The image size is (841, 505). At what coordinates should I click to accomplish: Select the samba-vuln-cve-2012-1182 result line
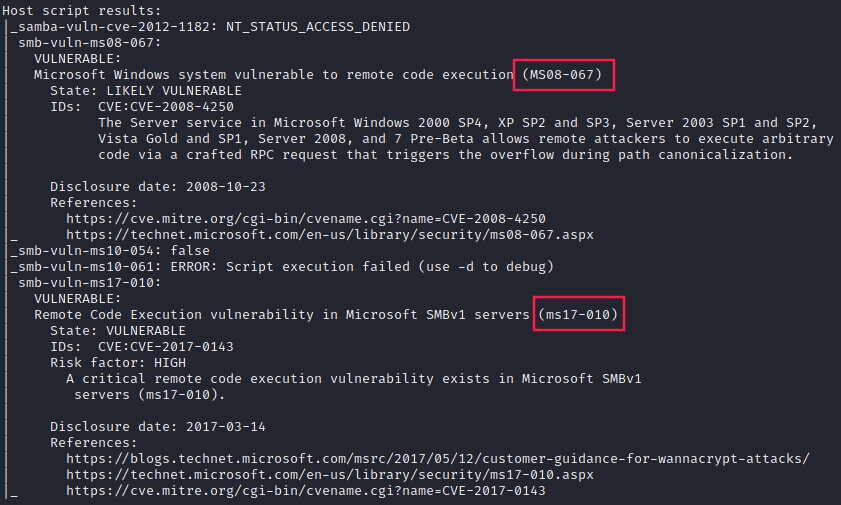click(x=210, y=27)
